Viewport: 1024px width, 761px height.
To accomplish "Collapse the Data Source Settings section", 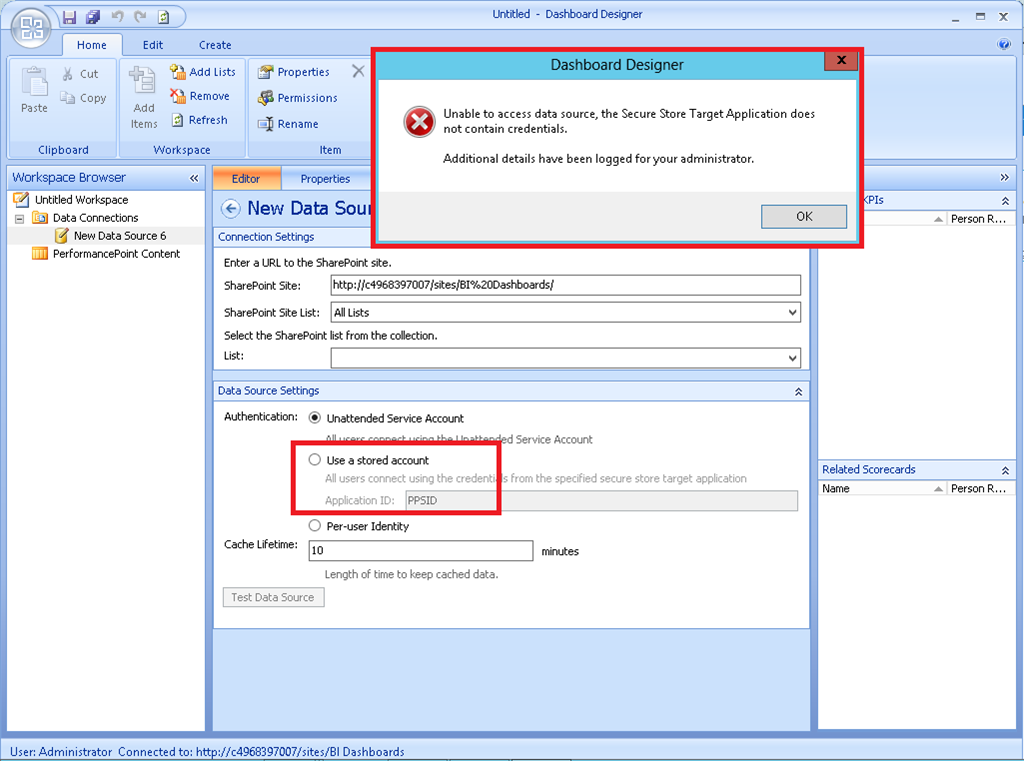I will pos(798,391).
